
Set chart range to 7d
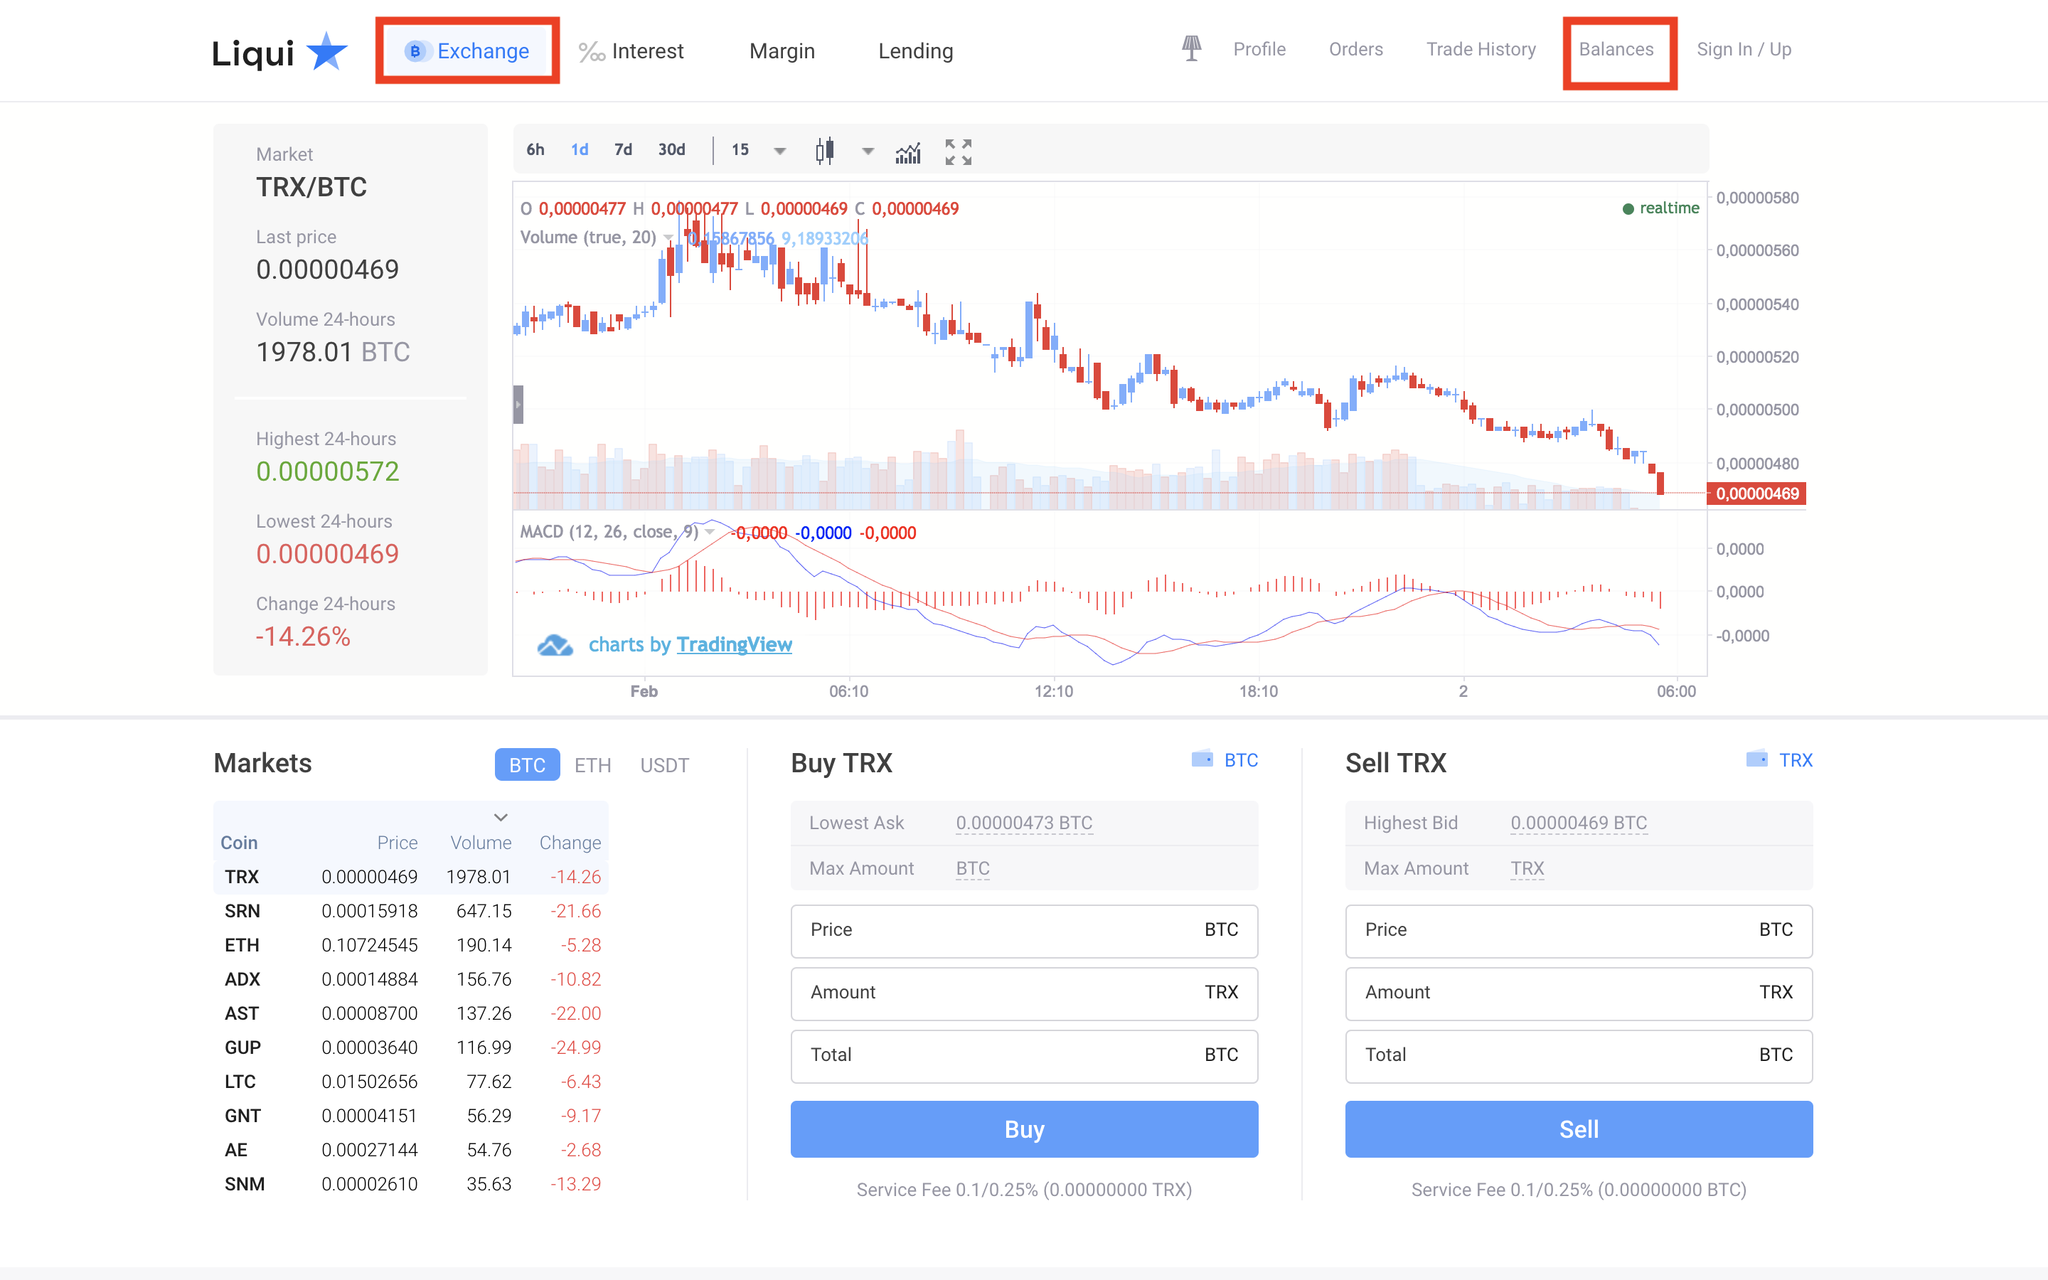[623, 150]
